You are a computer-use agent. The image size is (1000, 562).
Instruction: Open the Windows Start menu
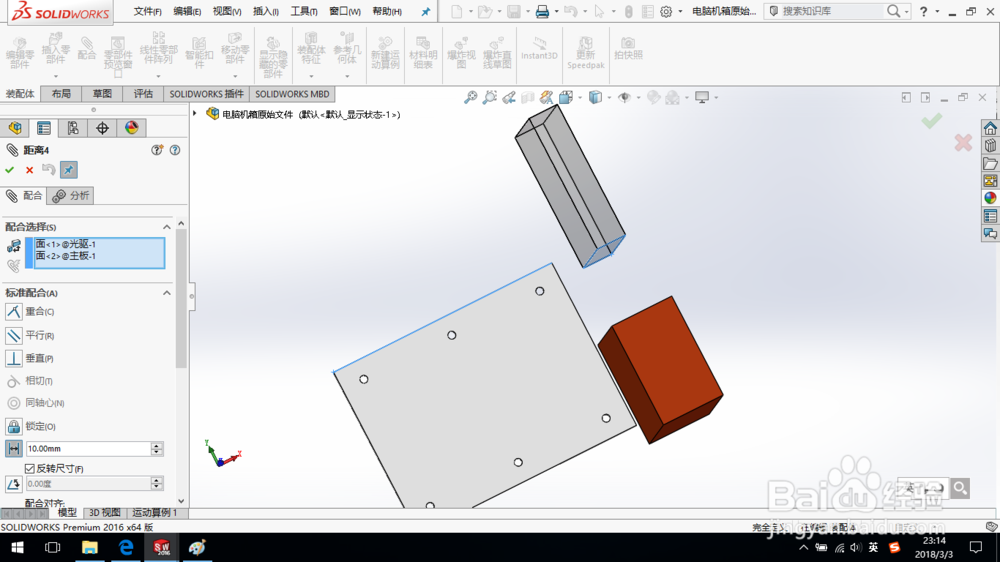[x=17, y=547]
